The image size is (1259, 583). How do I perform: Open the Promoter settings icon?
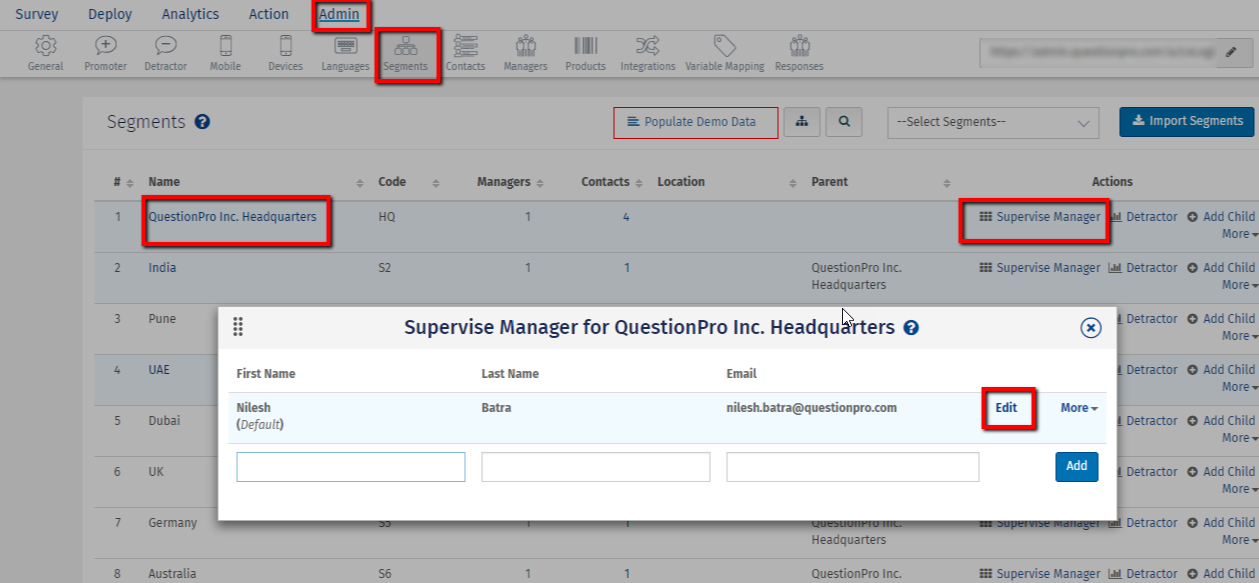click(x=105, y=53)
